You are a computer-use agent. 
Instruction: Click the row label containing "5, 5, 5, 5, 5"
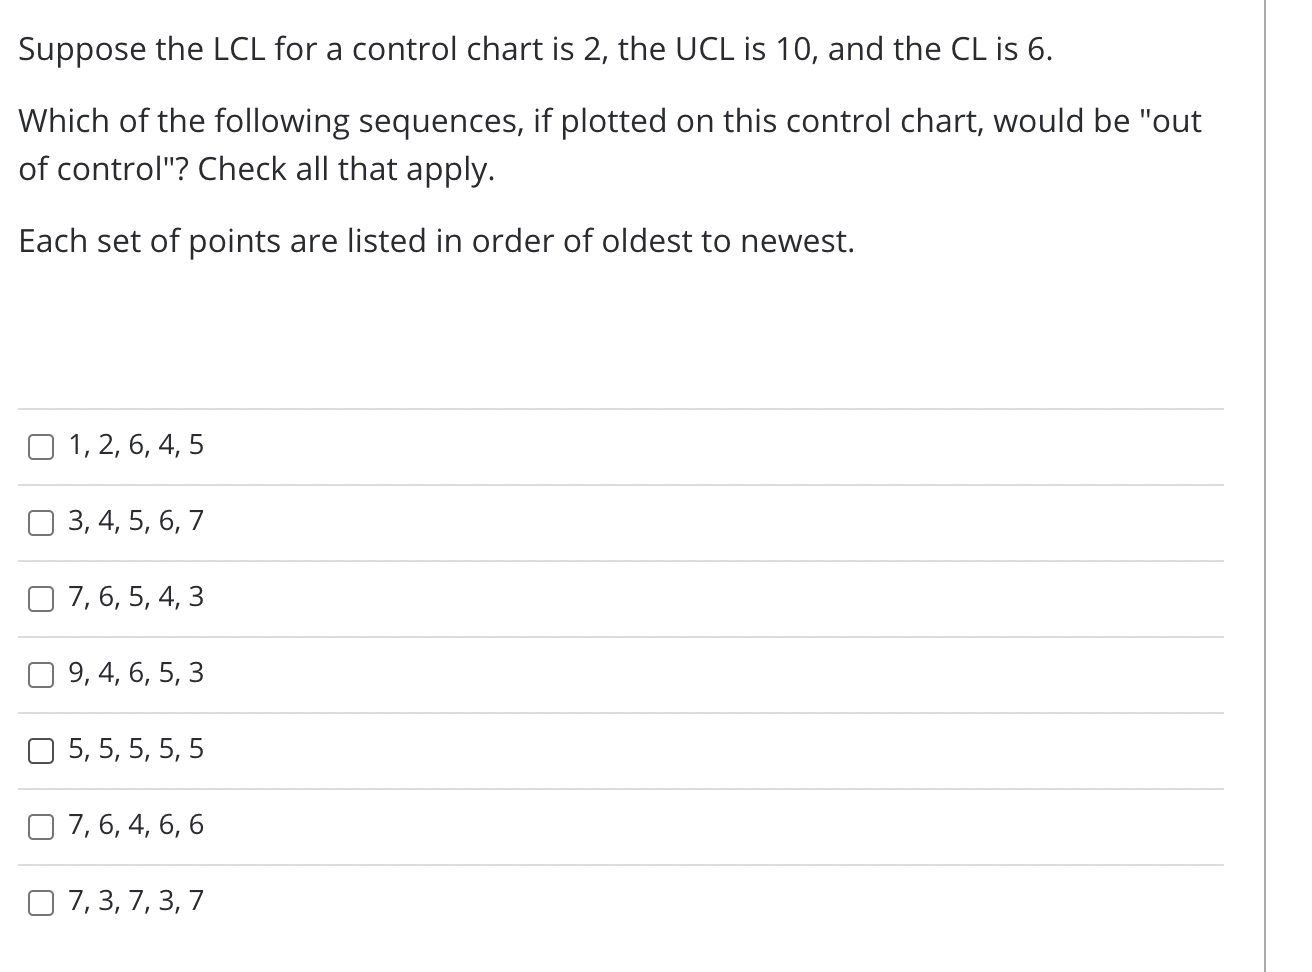click(x=135, y=749)
